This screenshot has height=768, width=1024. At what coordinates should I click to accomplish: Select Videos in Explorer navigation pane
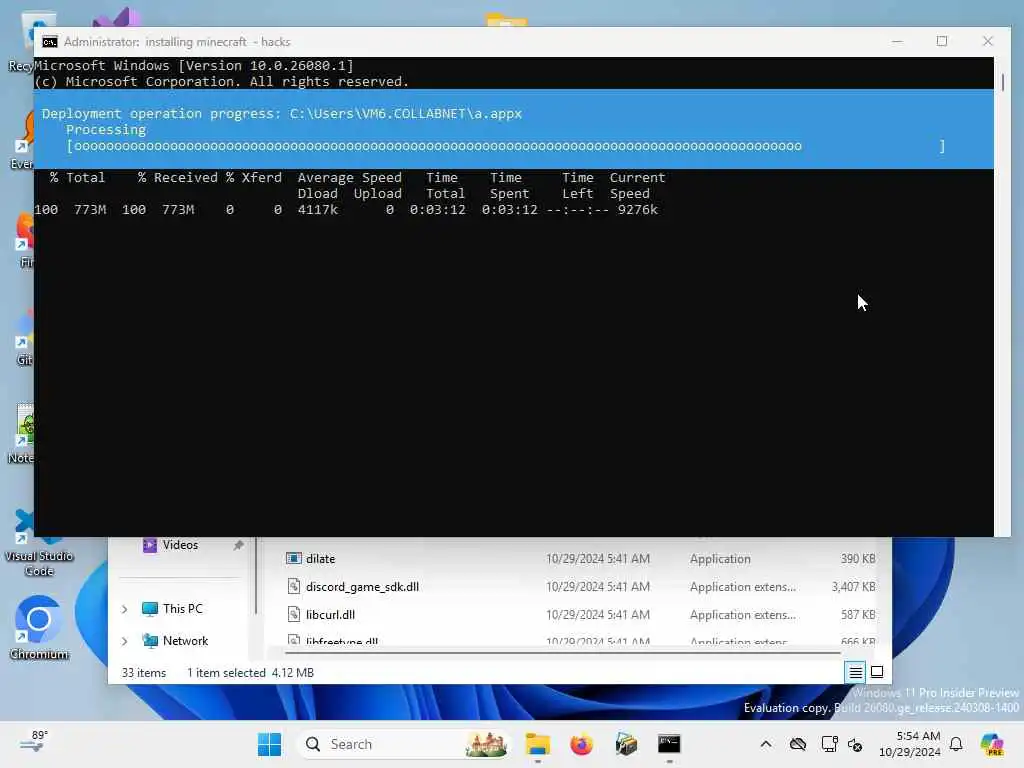(180, 545)
